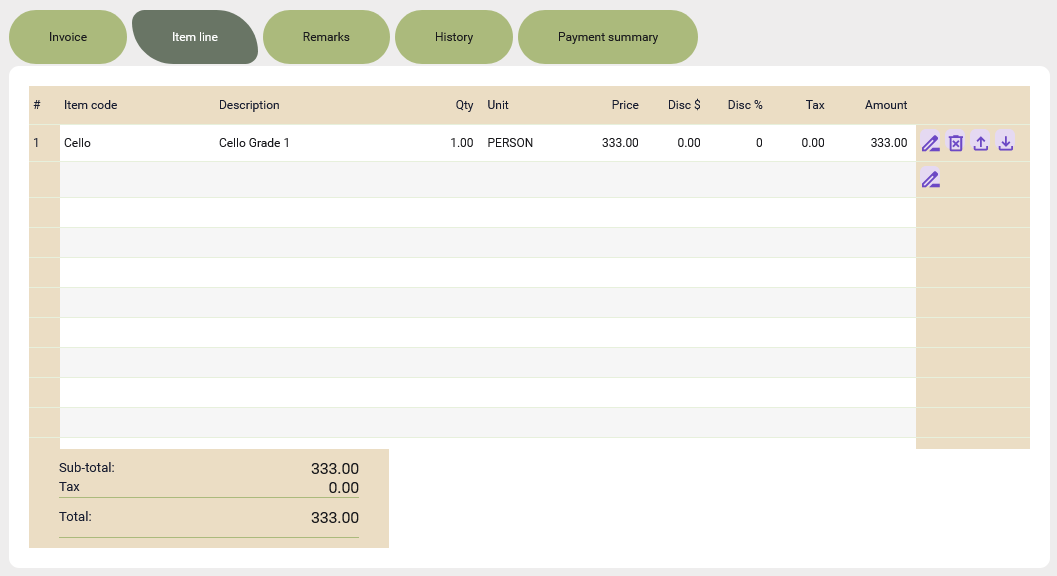The height and width of the screenshot is (576, 1057).
Task: Select the Cello Grade 1 description
Action: [x=254, y=143]
